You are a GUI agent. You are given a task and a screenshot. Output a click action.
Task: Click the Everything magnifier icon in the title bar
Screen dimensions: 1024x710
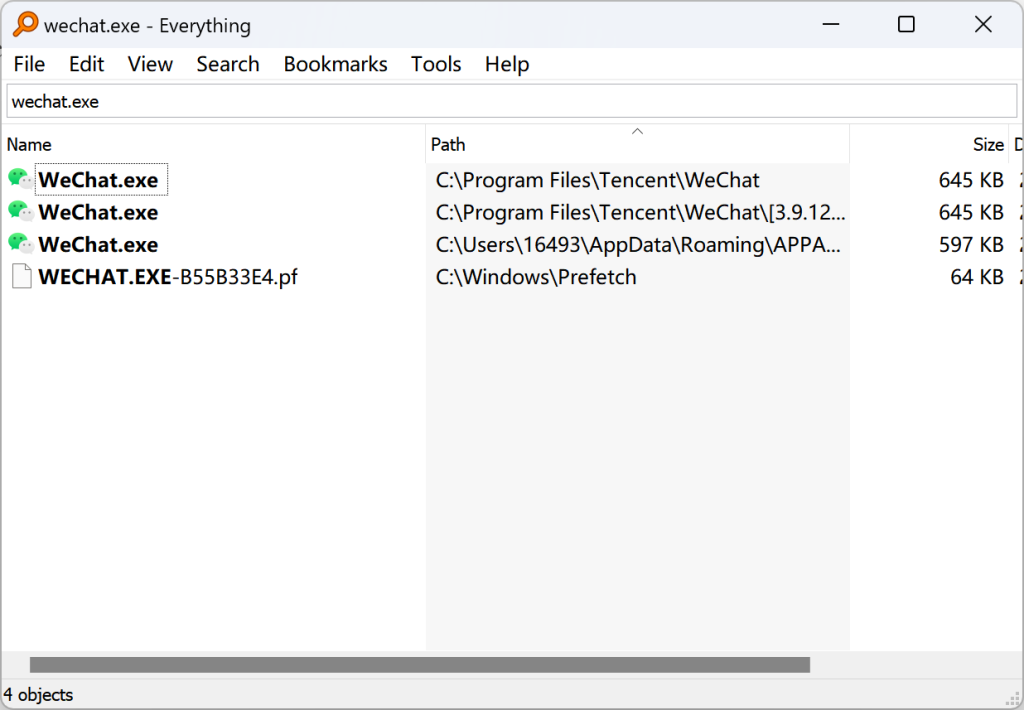tap(25, 25)
